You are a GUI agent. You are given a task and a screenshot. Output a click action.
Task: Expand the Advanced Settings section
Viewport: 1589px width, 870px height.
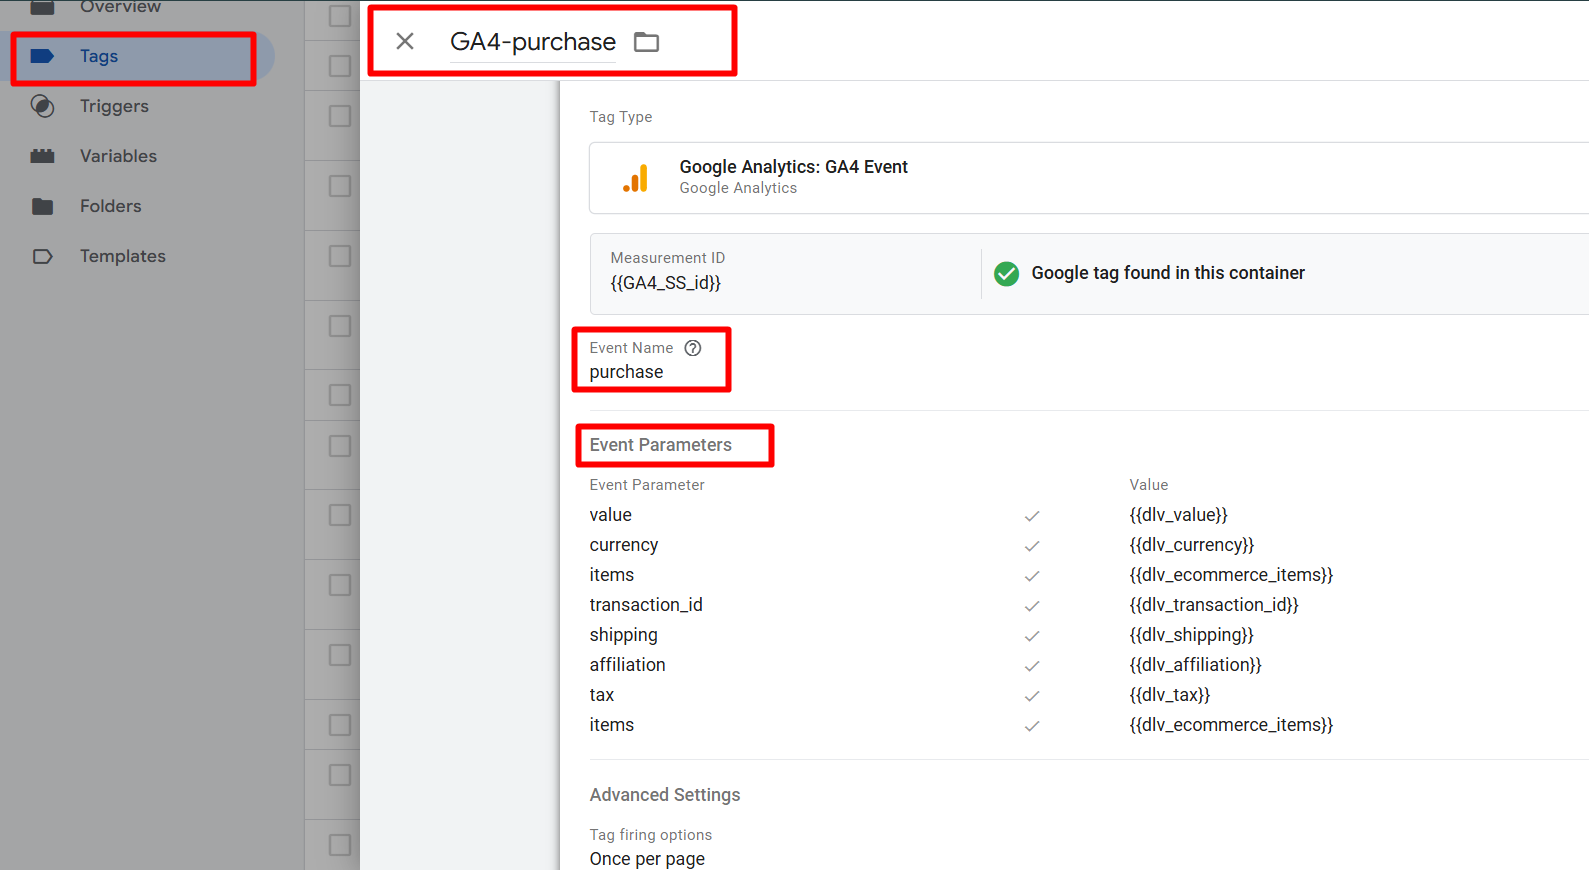pos(665,795)
